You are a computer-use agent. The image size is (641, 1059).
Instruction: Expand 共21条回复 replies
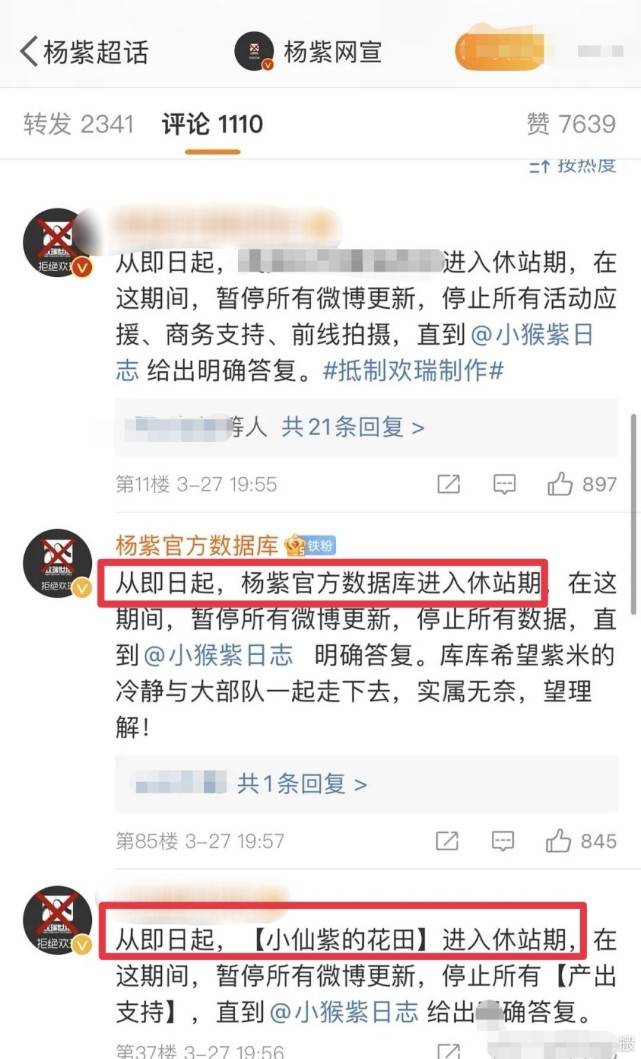353,427
